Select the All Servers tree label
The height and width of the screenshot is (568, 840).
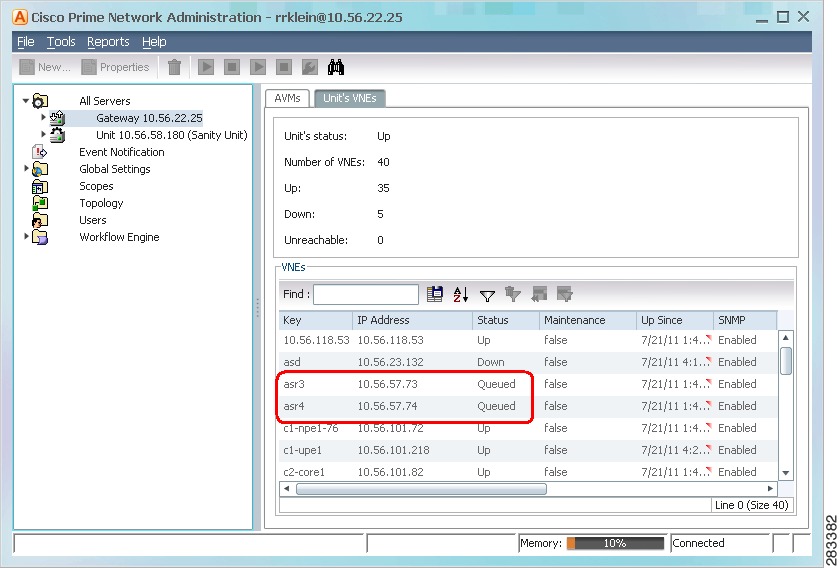[x=104, y=101]
